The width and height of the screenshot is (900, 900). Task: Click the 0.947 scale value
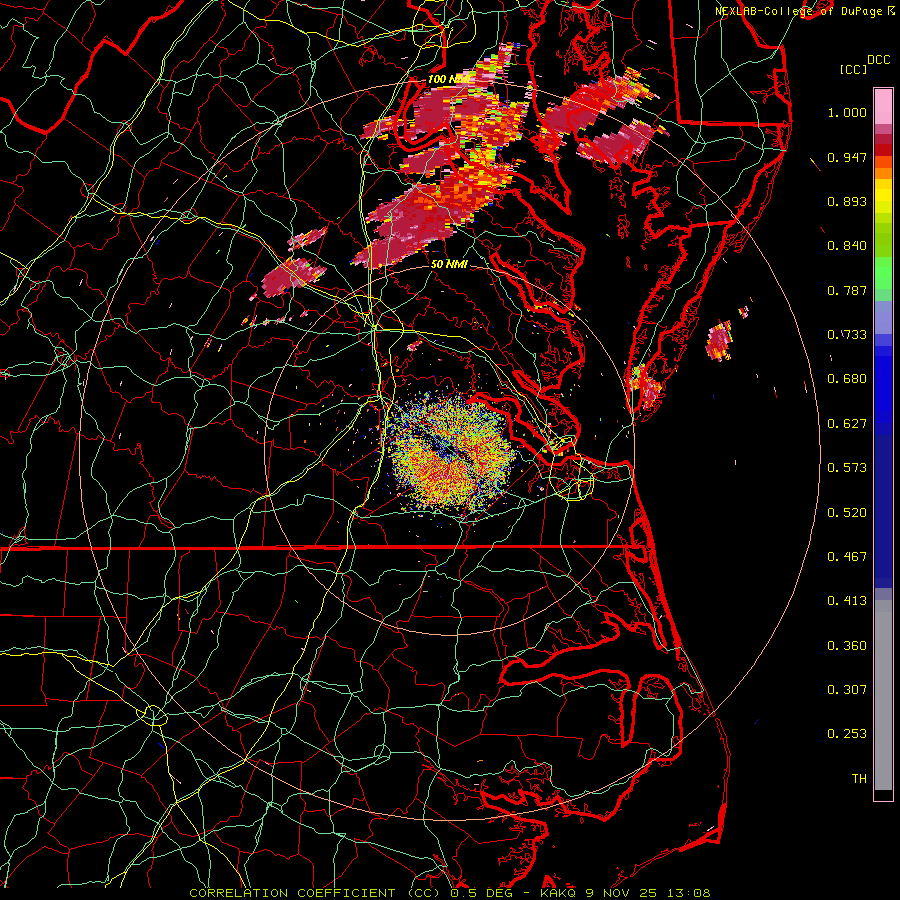pyautogui.click(x=847, y=157)
